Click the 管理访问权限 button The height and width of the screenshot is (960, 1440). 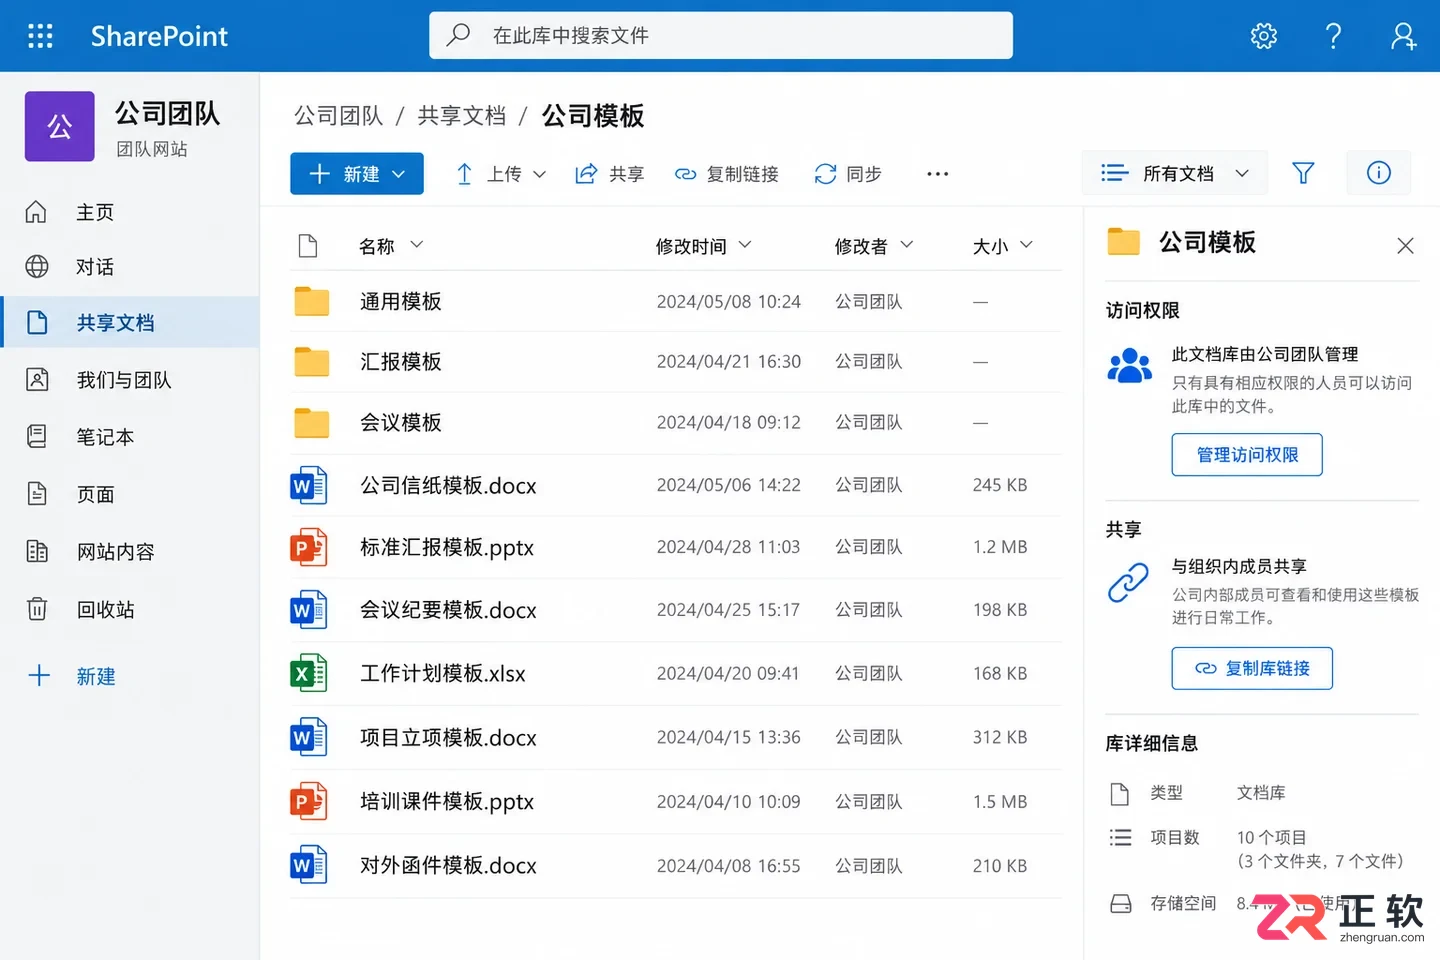coord(1247,455)
